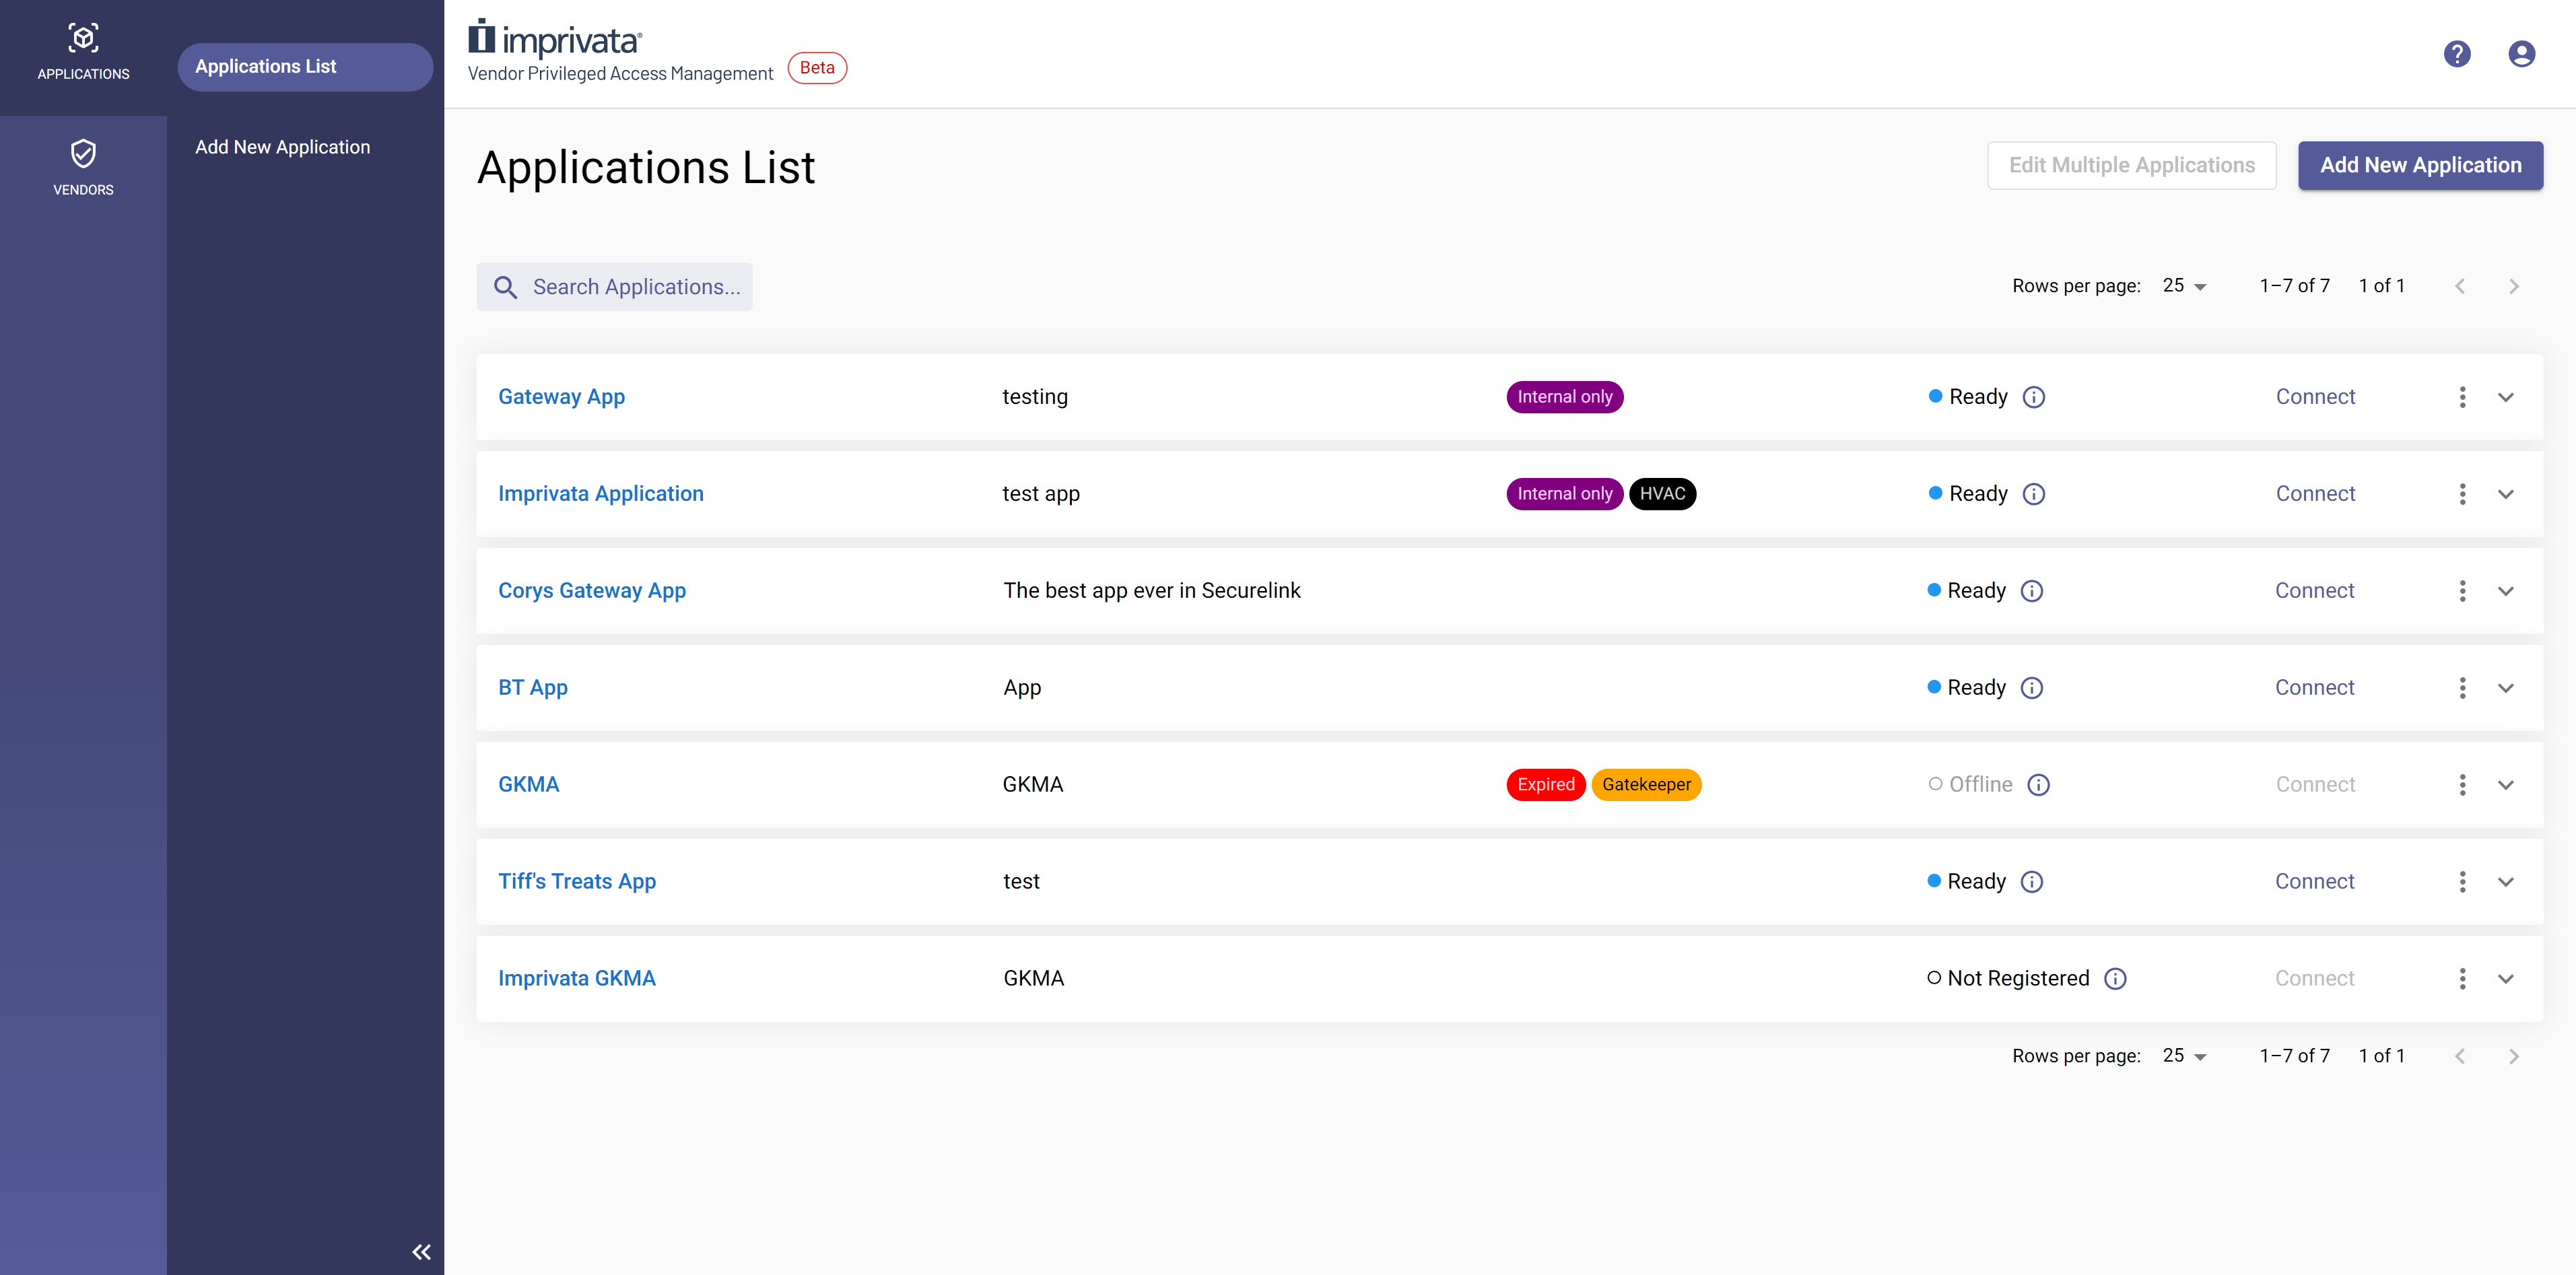The height and width of the screenshot is (1275, 2576).
Task: Go to next page using bottom pagination arrow
Action: 2514,1057
